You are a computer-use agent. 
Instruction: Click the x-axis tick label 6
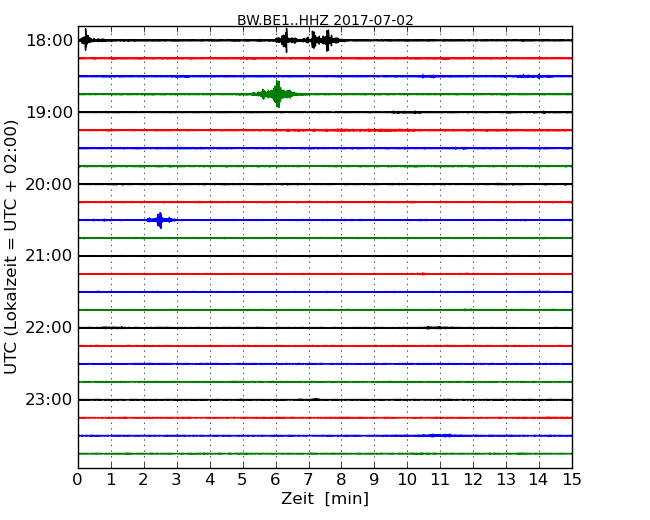coord(275,480)
